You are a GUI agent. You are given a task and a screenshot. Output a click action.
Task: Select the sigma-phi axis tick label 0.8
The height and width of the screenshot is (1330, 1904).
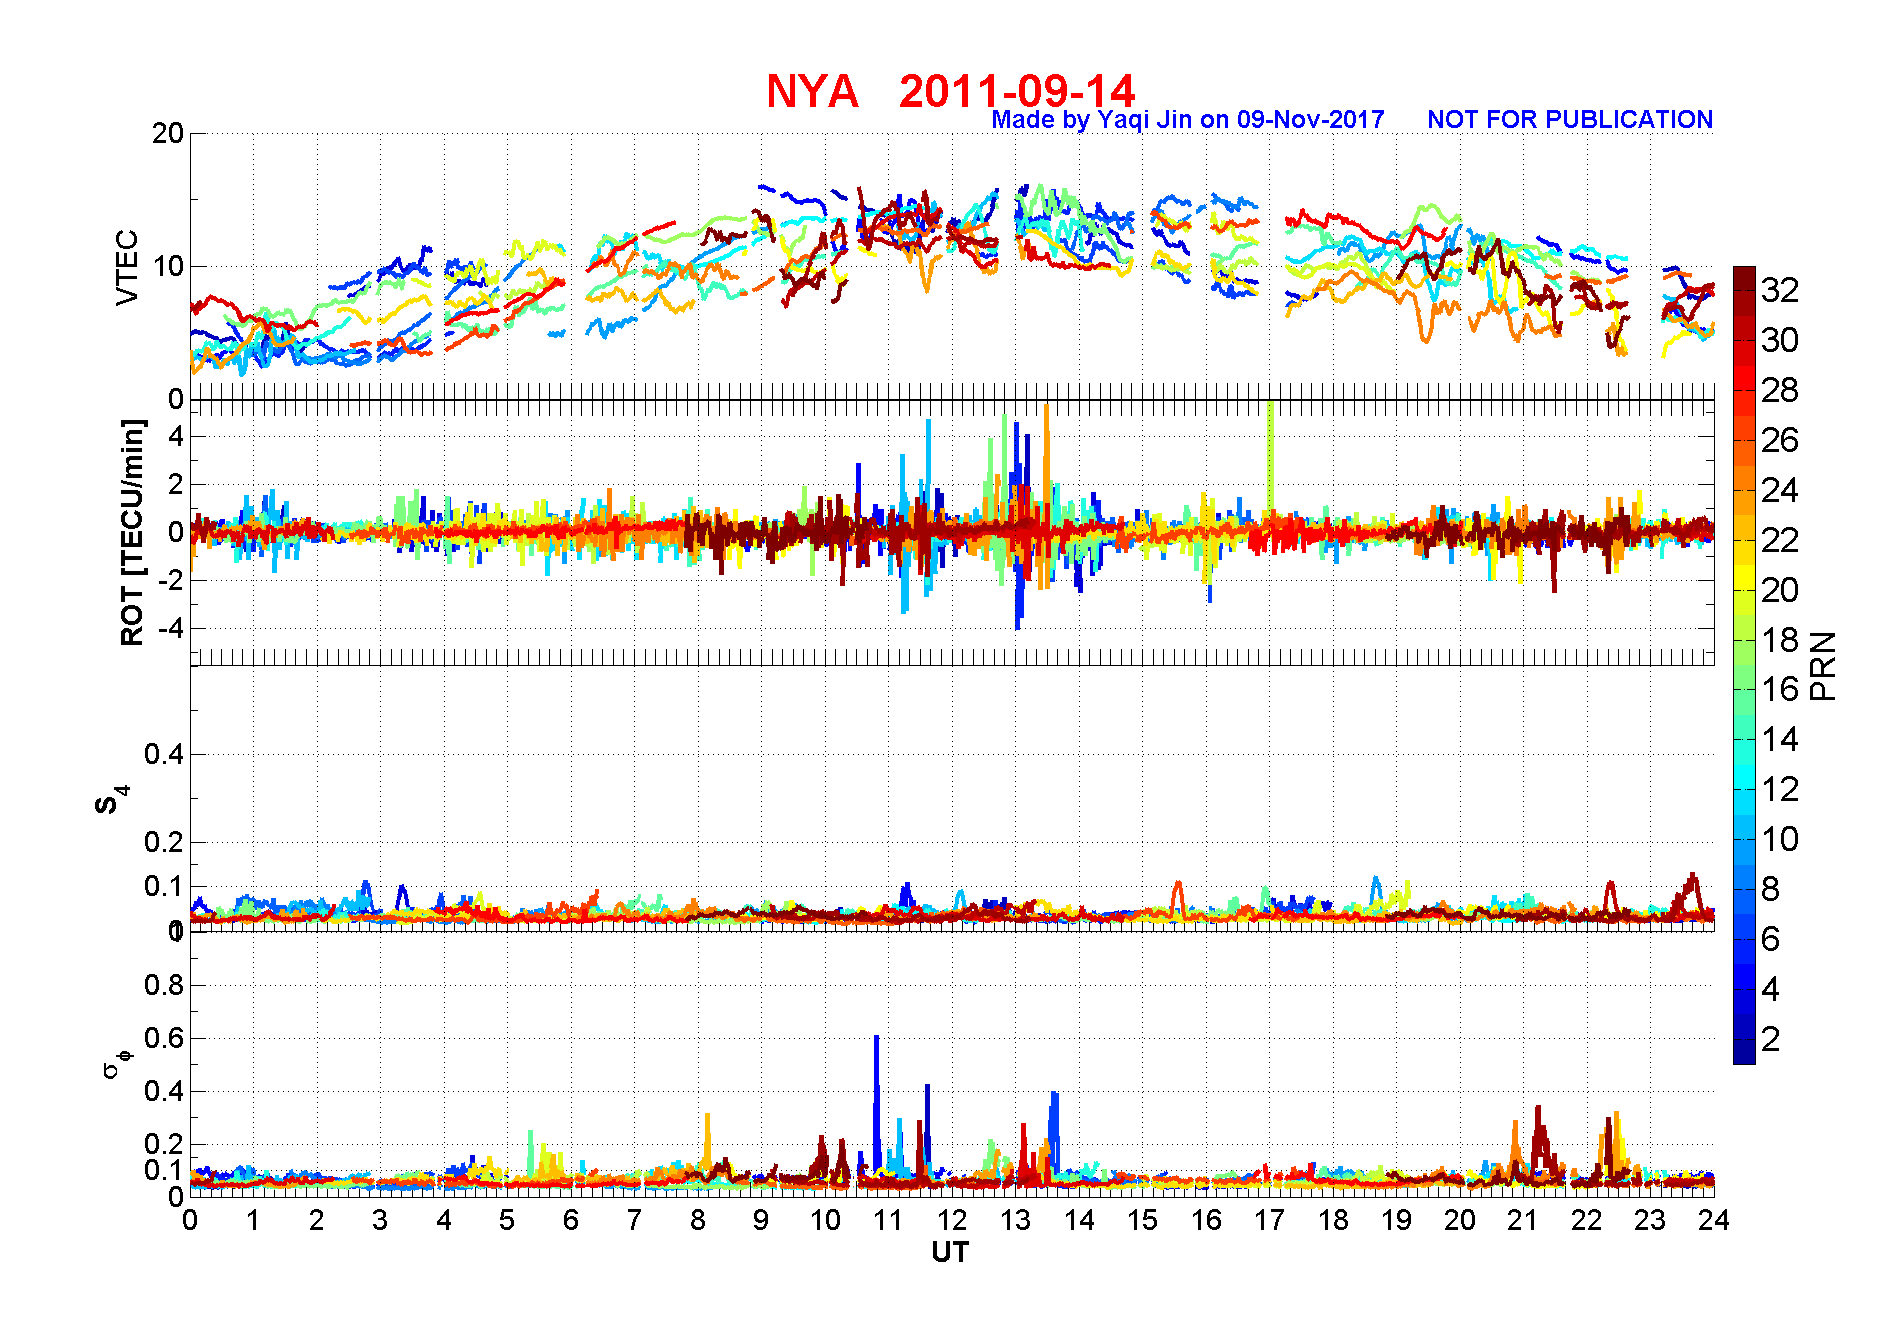click(x=164, y=985)
